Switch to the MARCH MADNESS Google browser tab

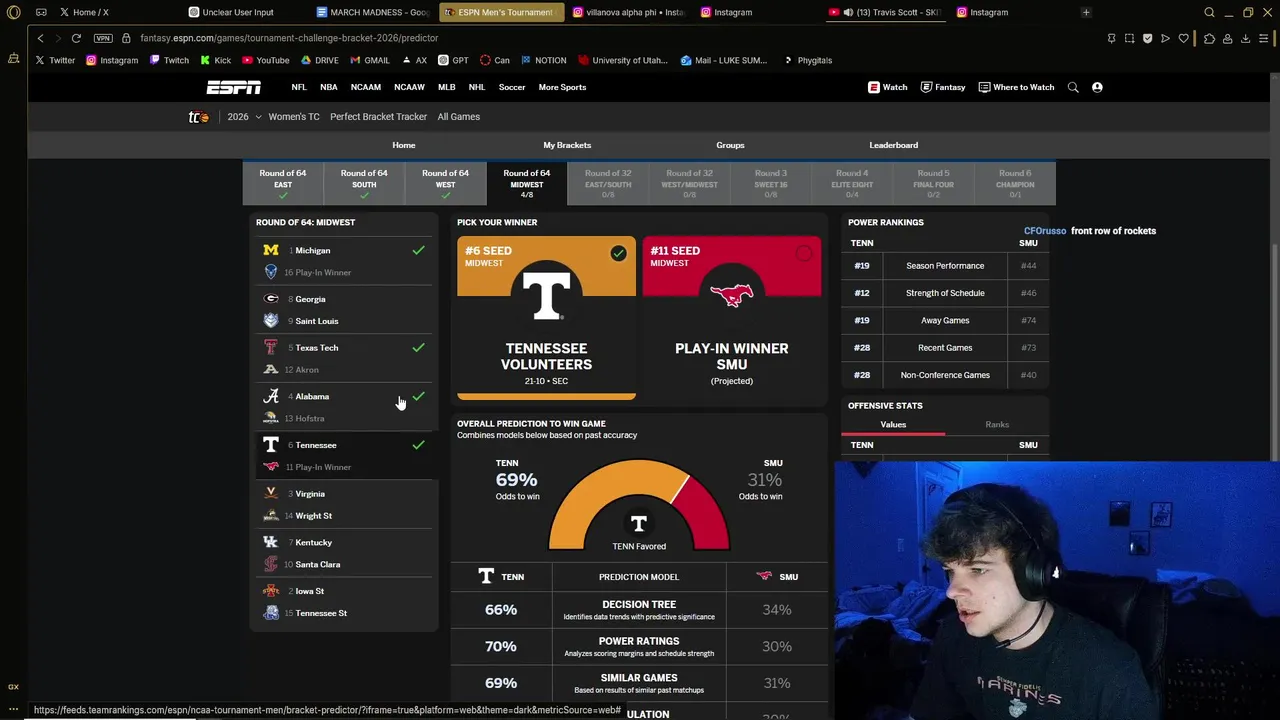click(x=372, y=12)
